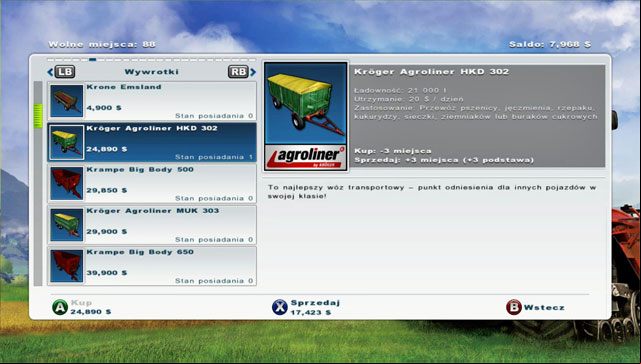Click the RB next category button
The width and height of the screenshot is (641, 364).
point(238,72)
